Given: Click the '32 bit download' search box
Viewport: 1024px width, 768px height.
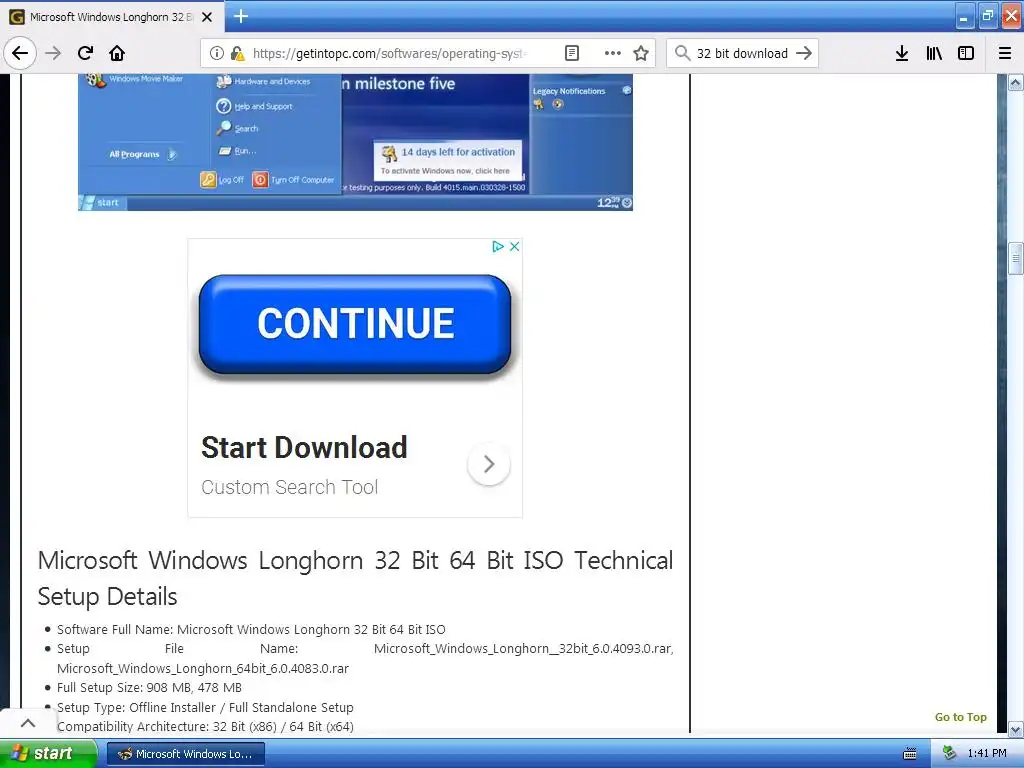Looking at the screenshot, I should click(x=742, y=53).
